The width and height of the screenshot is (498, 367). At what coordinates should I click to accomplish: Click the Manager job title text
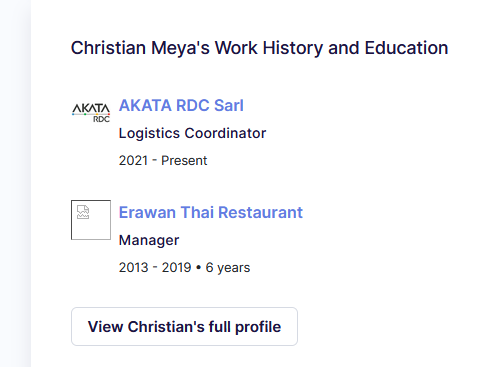click(x=149, y=240)
